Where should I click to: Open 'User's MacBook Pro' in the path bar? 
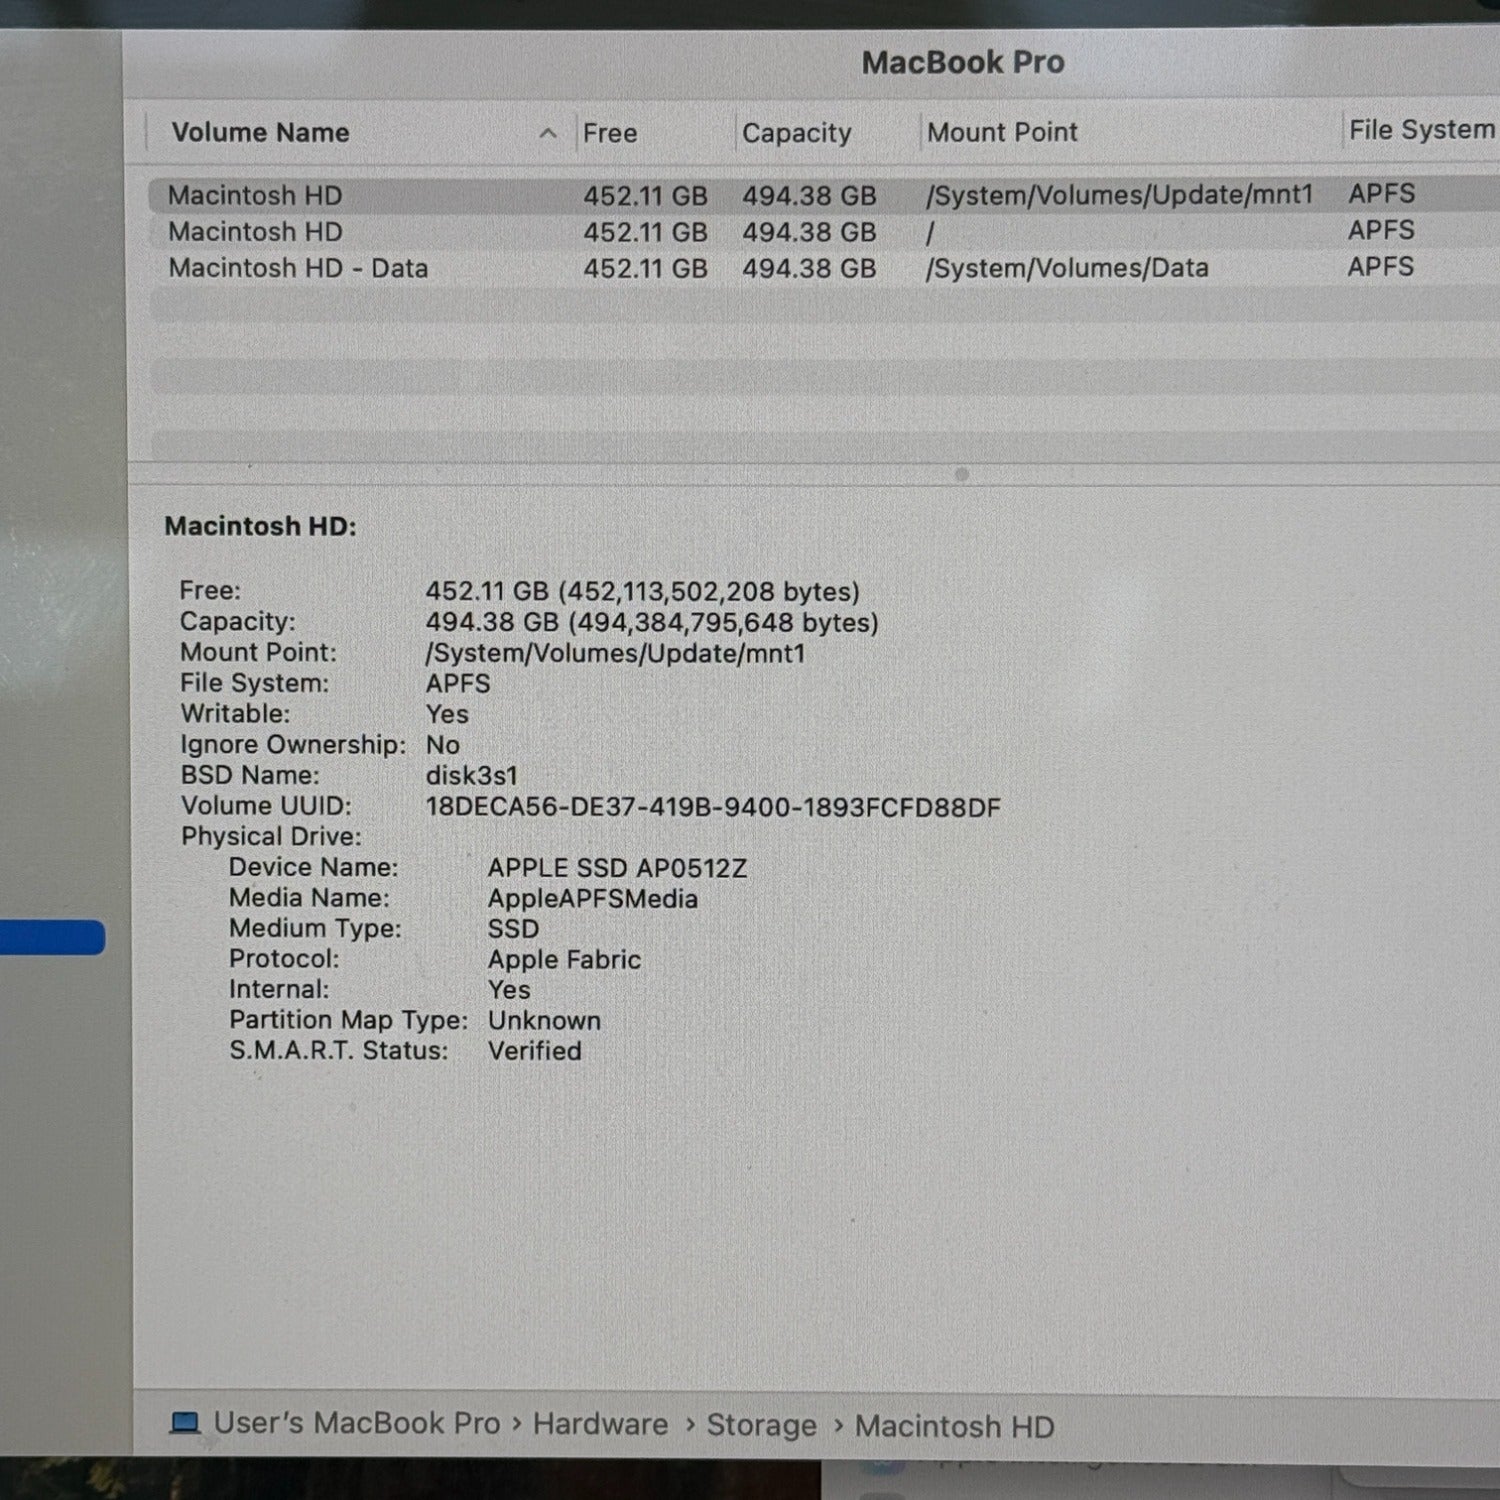click(357, 1423)
